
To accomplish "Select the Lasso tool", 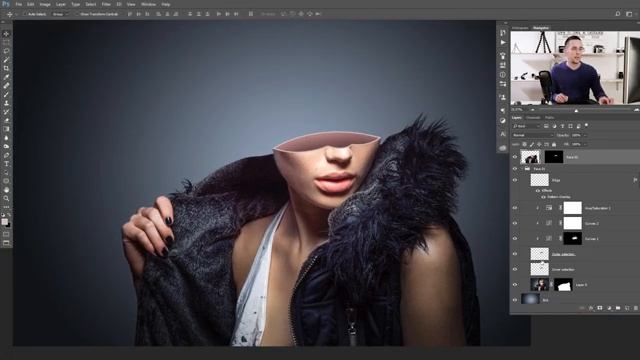I will pos(6,51).
